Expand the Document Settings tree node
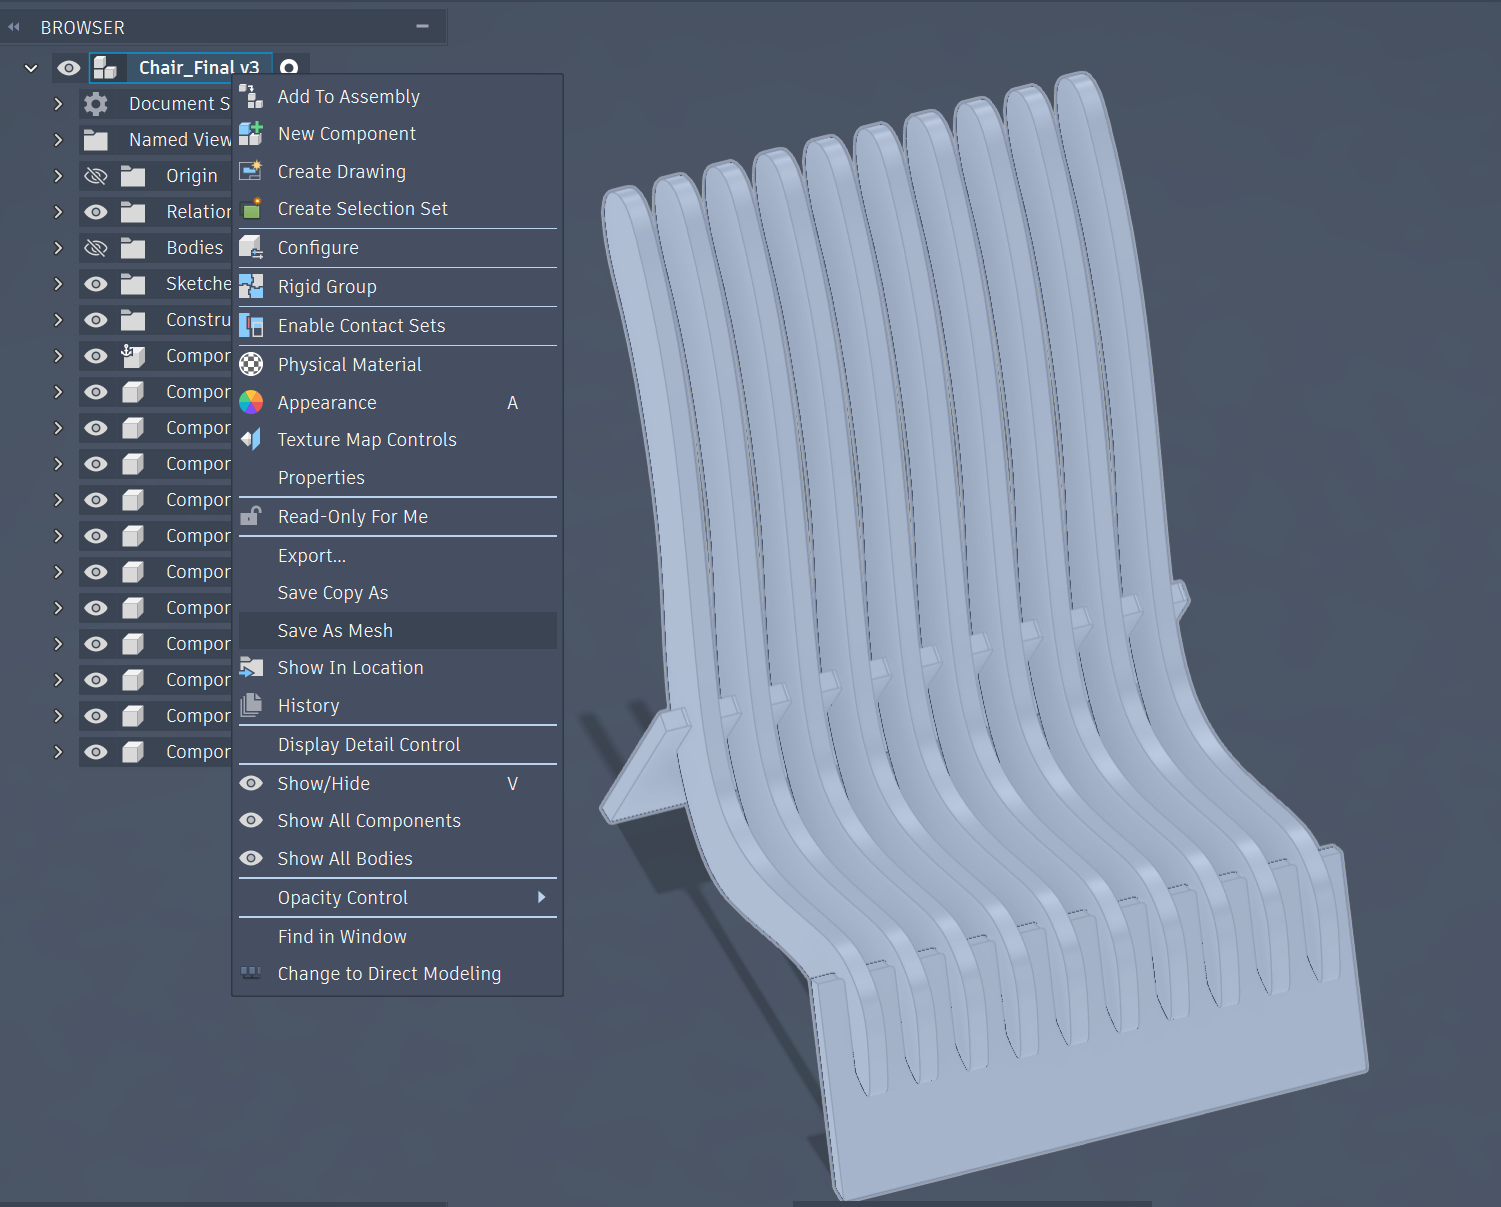The height and width of the screenshot is (1207, 1501). pos(58,104)
